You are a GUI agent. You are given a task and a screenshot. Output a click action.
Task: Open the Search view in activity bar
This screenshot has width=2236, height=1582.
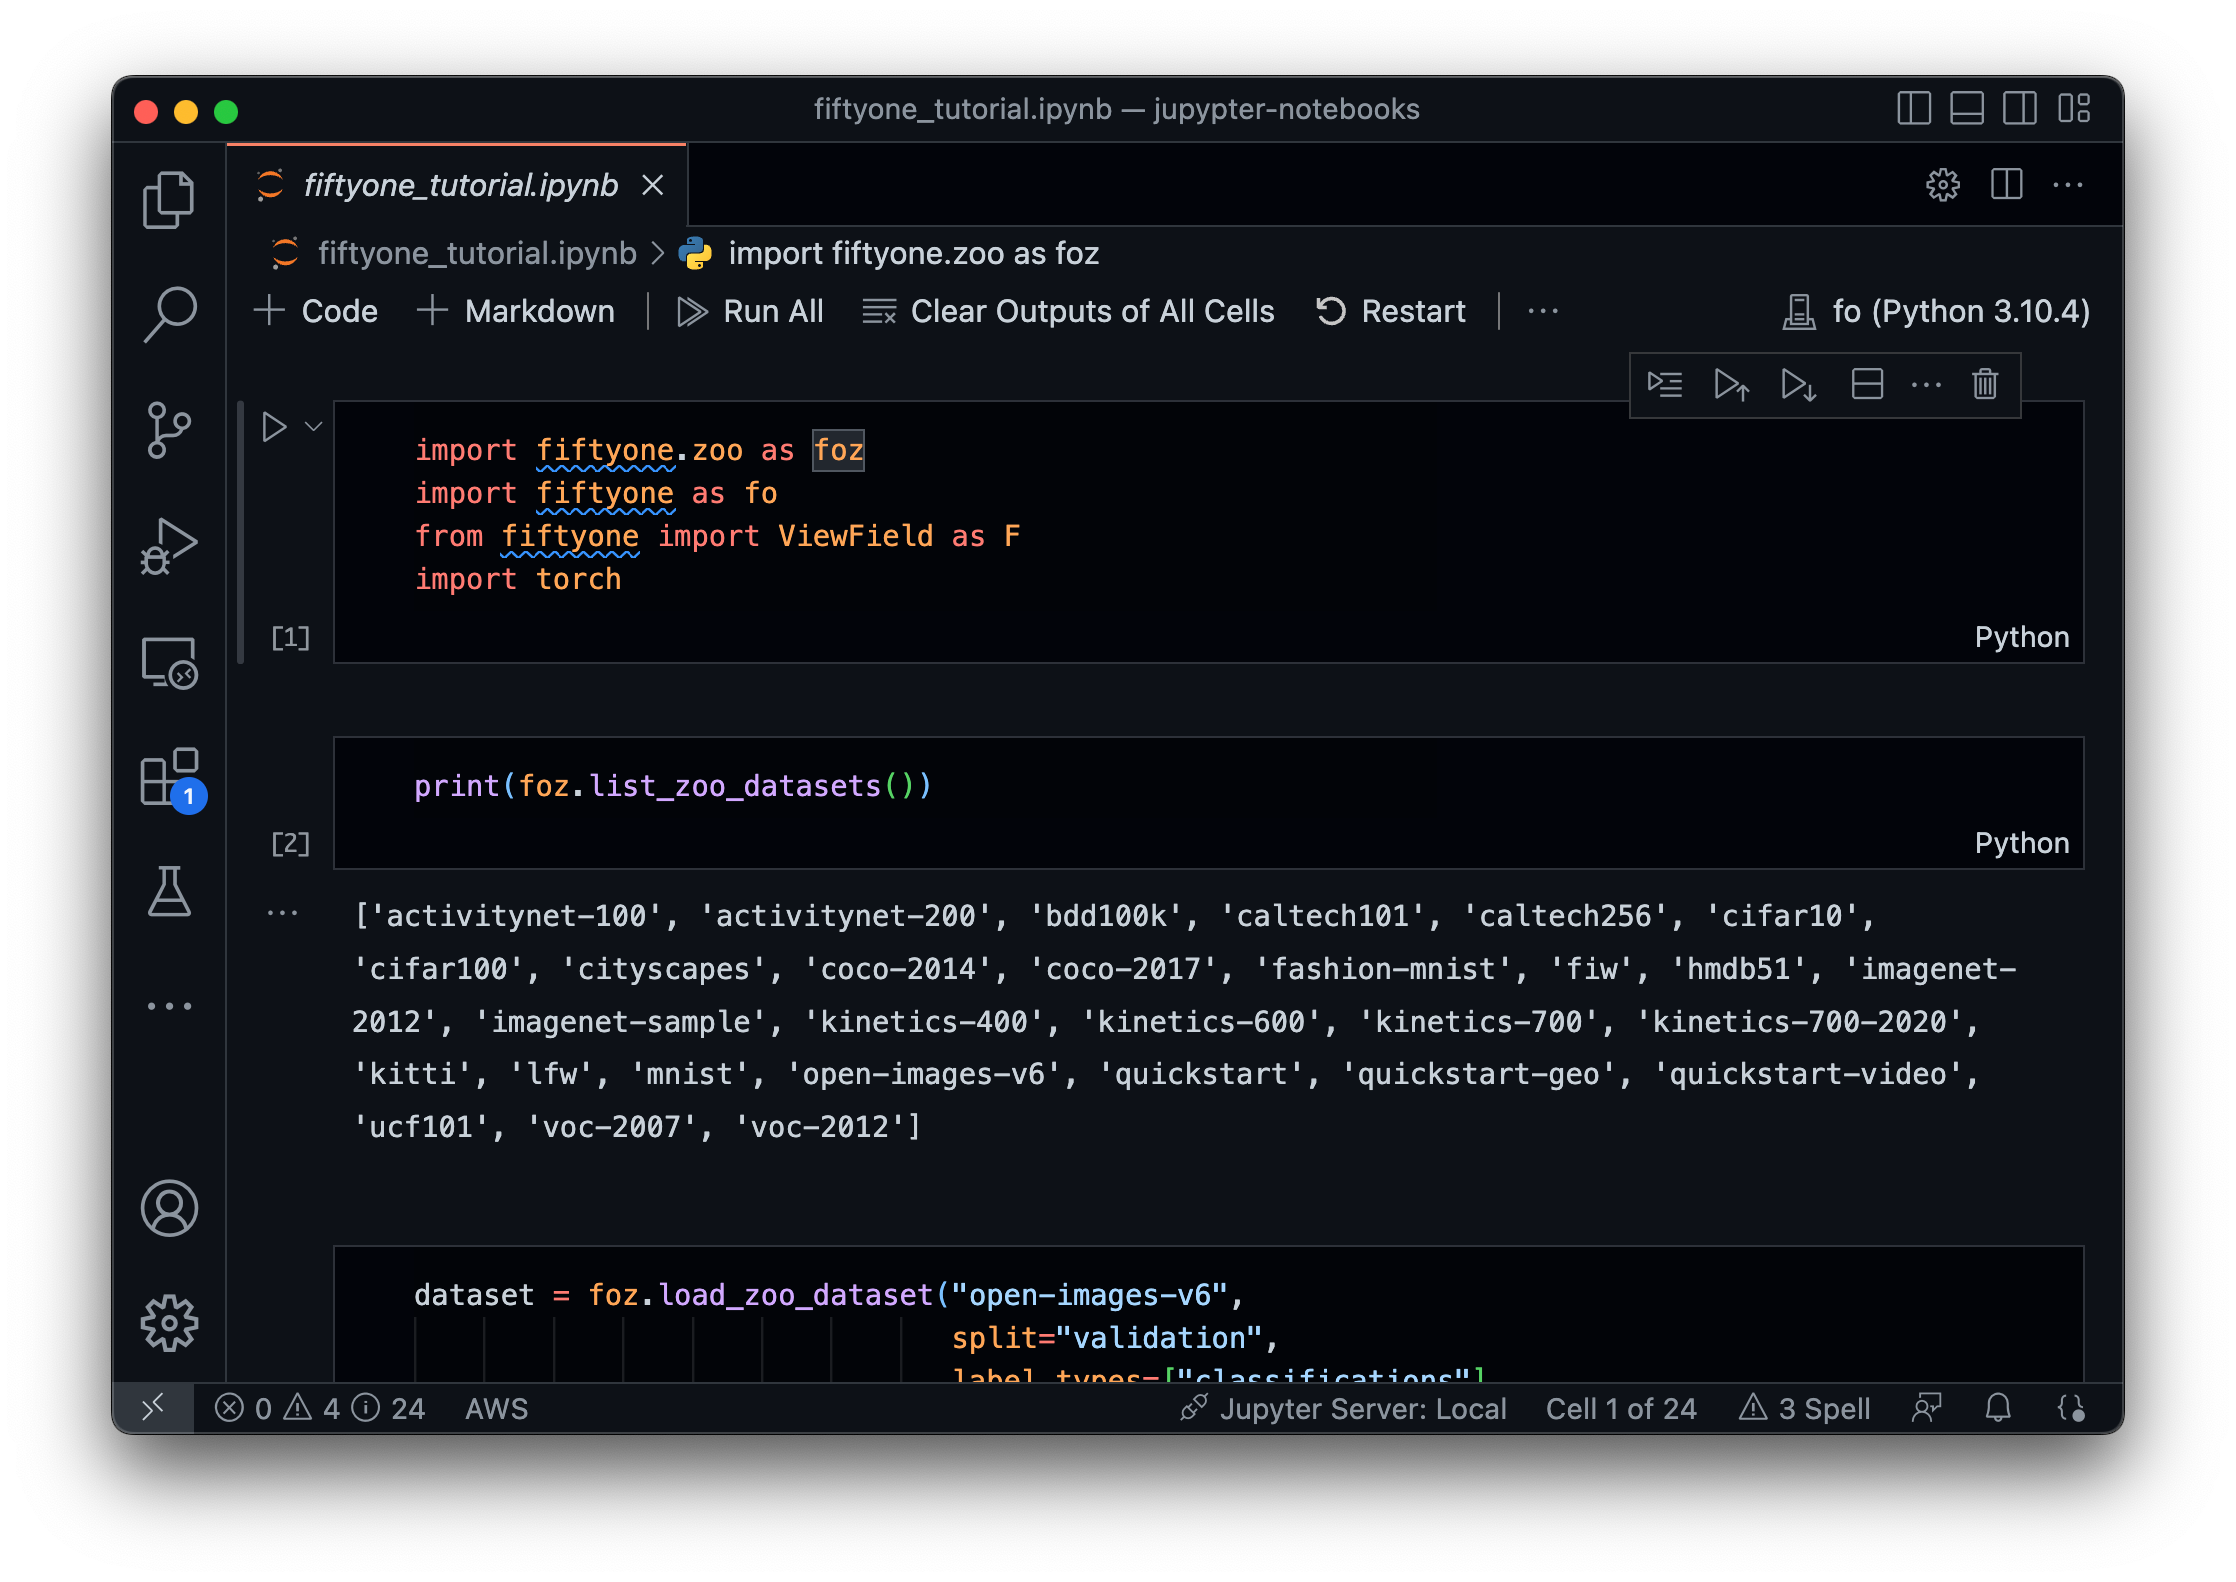(x=169, y=314)
